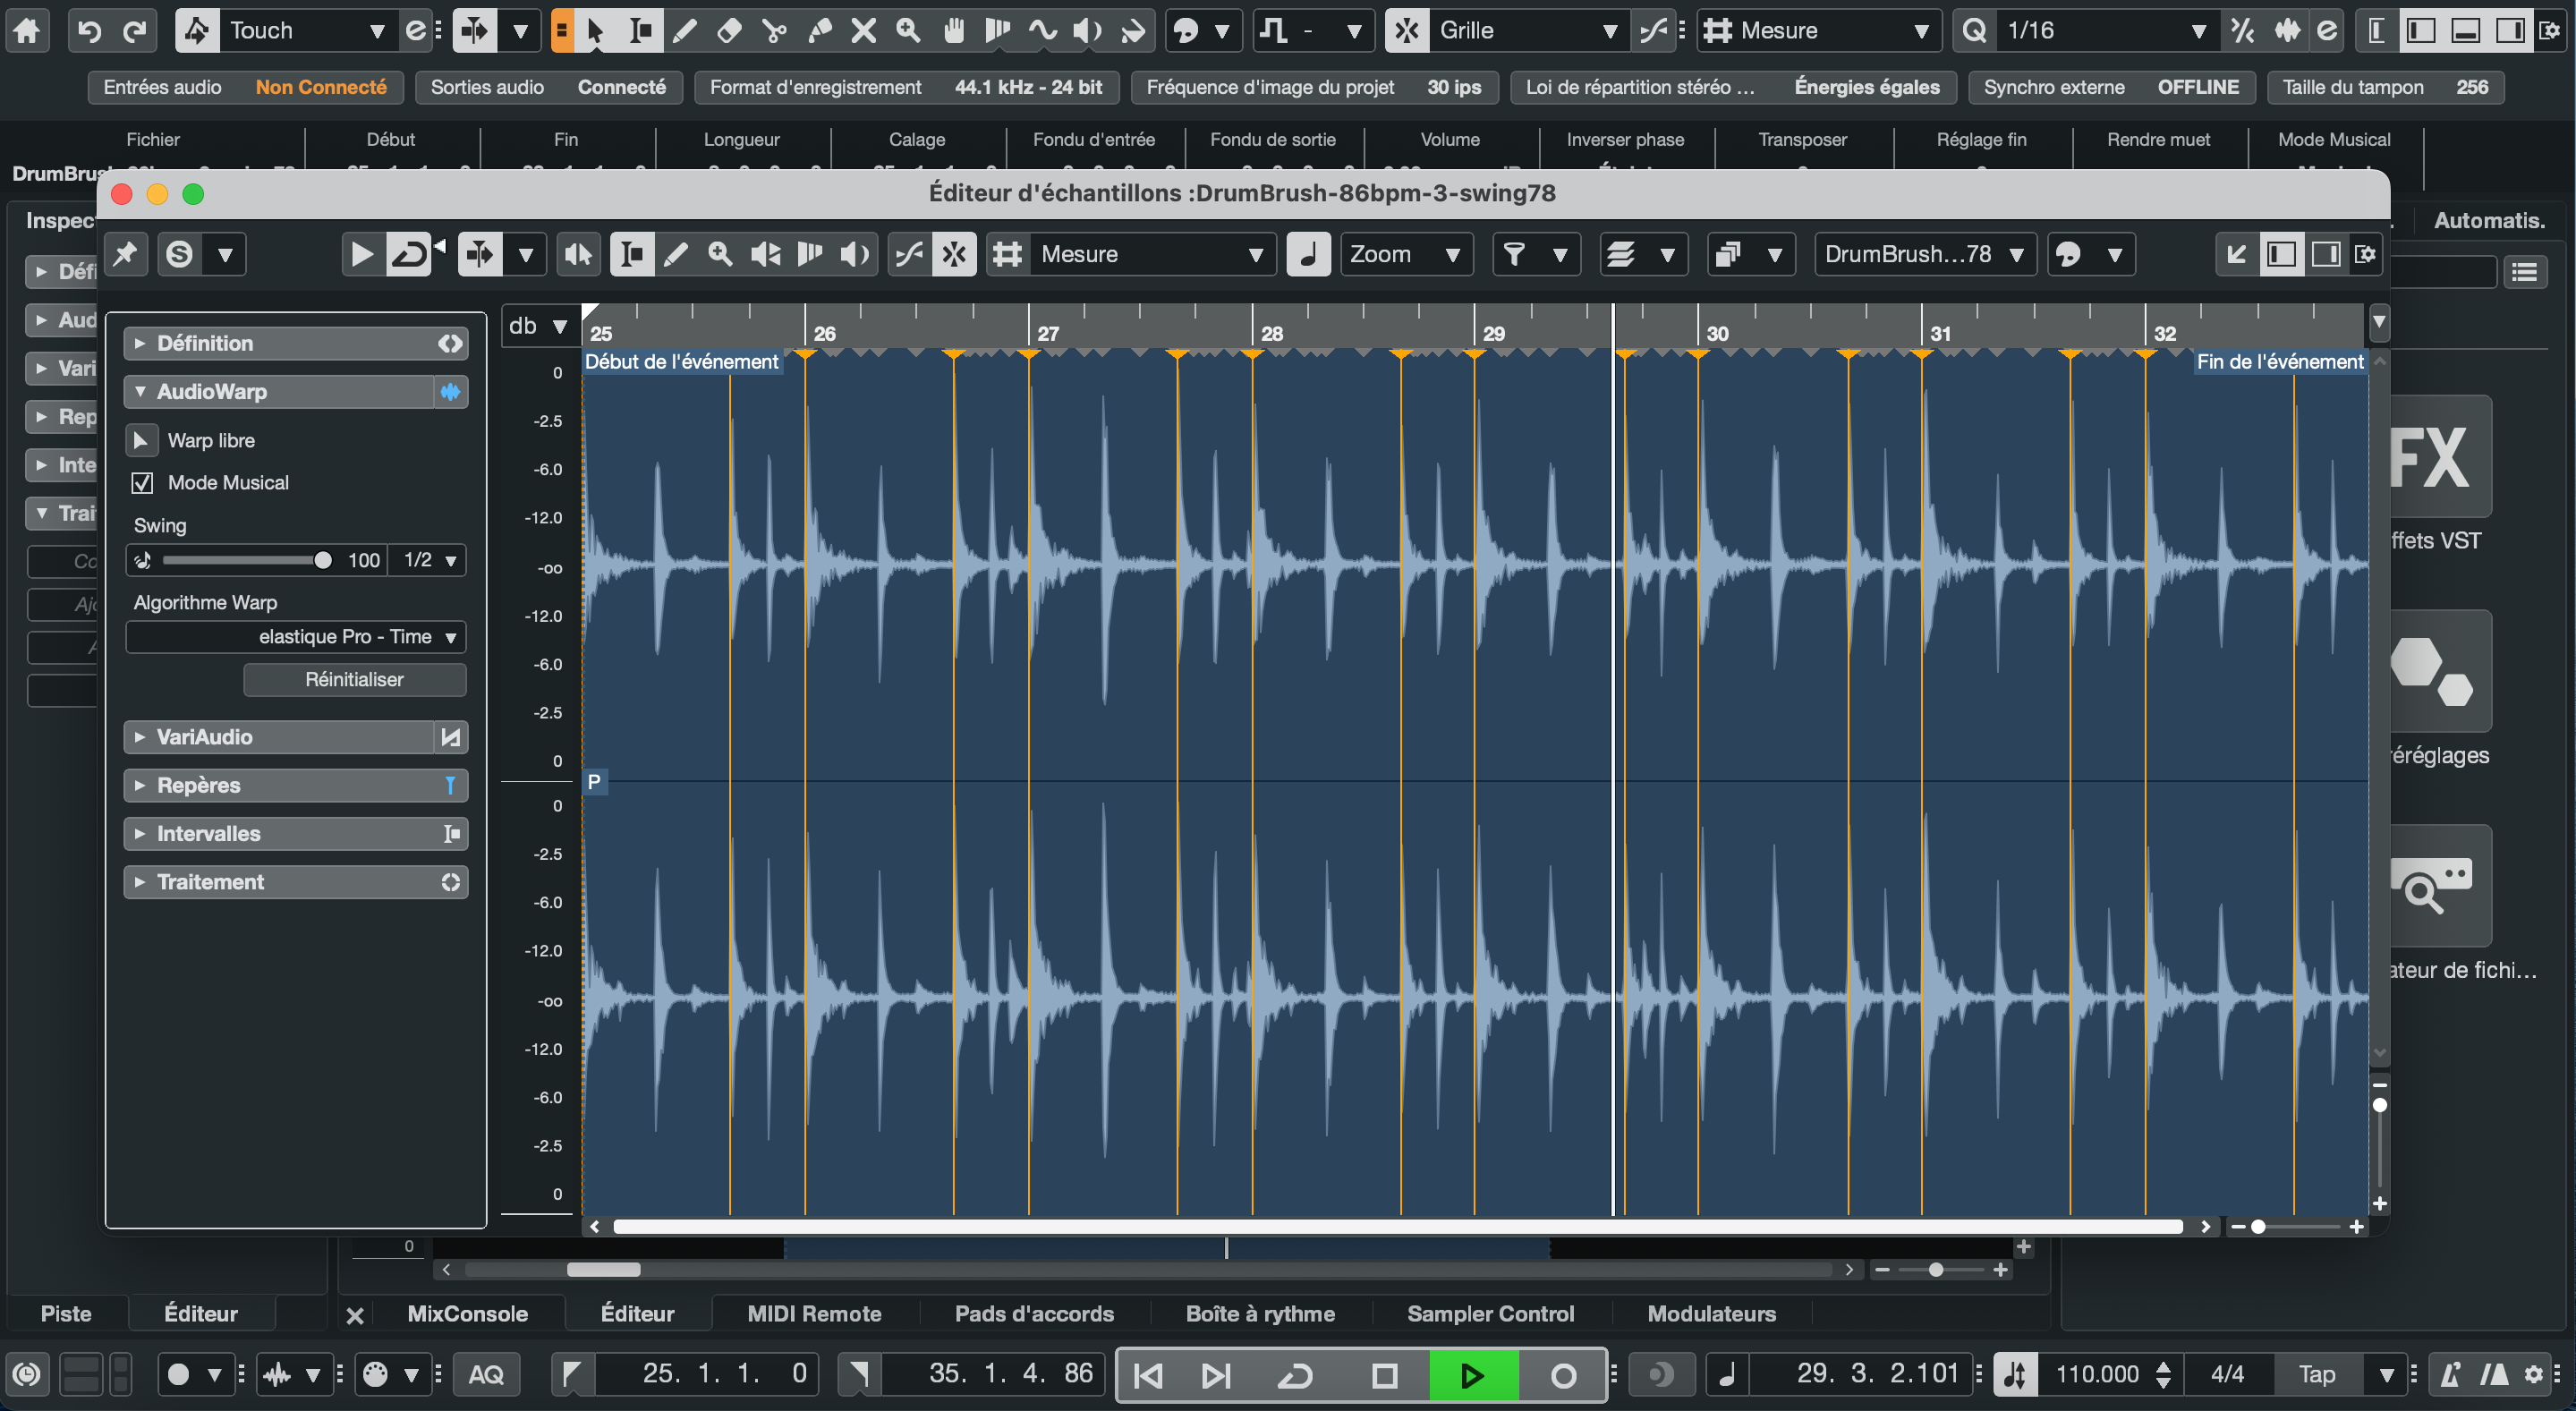
Task: Toggle the Snap button in sample editor
Action: click(x=954, y=254)
